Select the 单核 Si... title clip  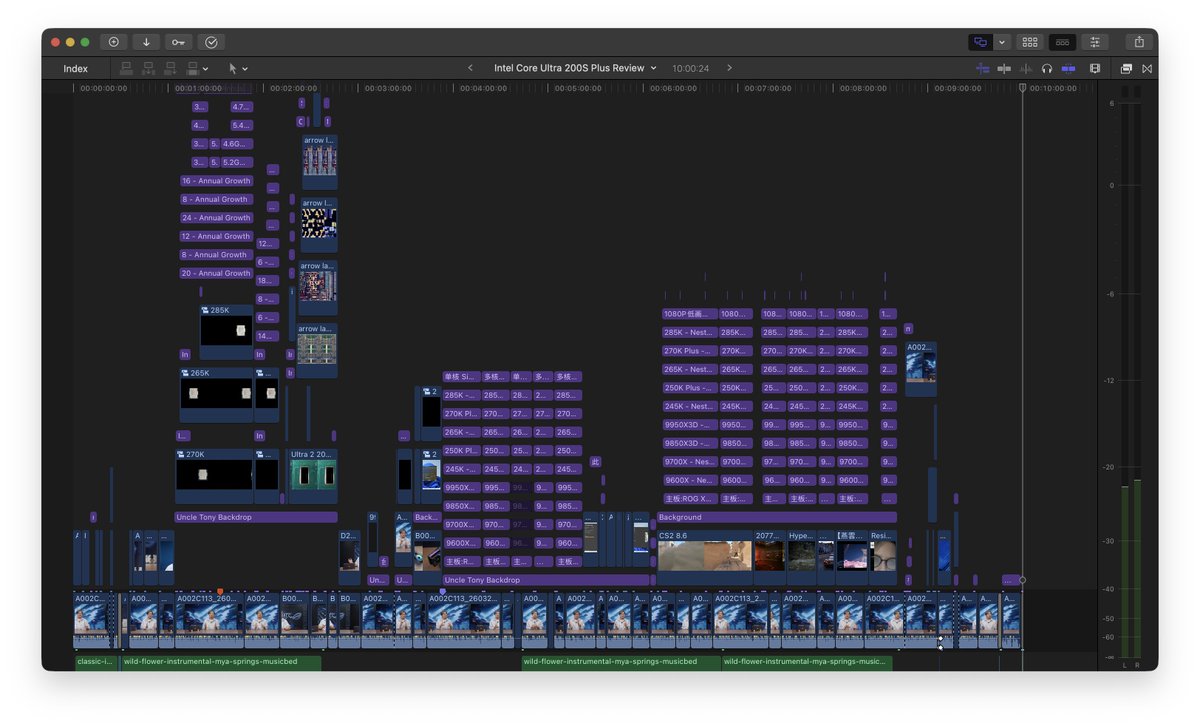(461, 377)
